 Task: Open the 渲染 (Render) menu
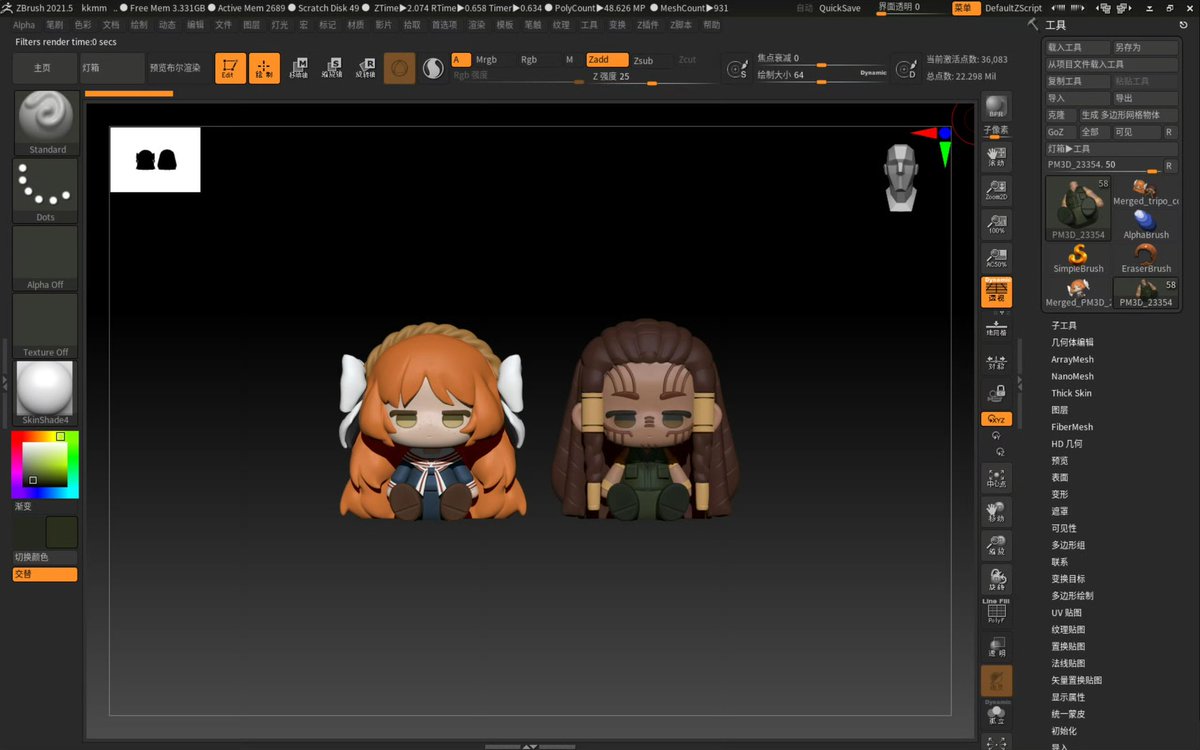(x=476, y=25)
